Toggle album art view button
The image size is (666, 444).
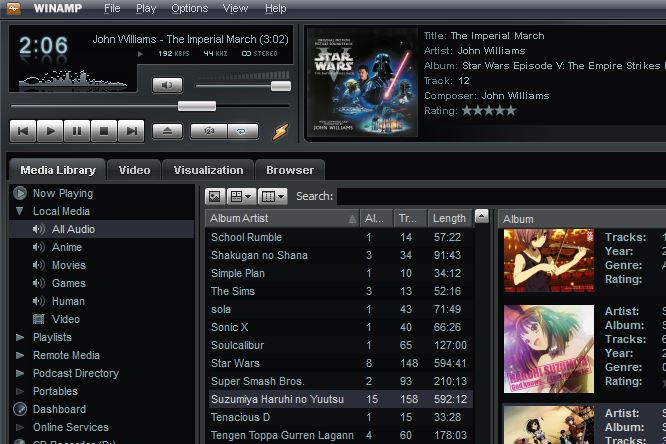point(215,196)
